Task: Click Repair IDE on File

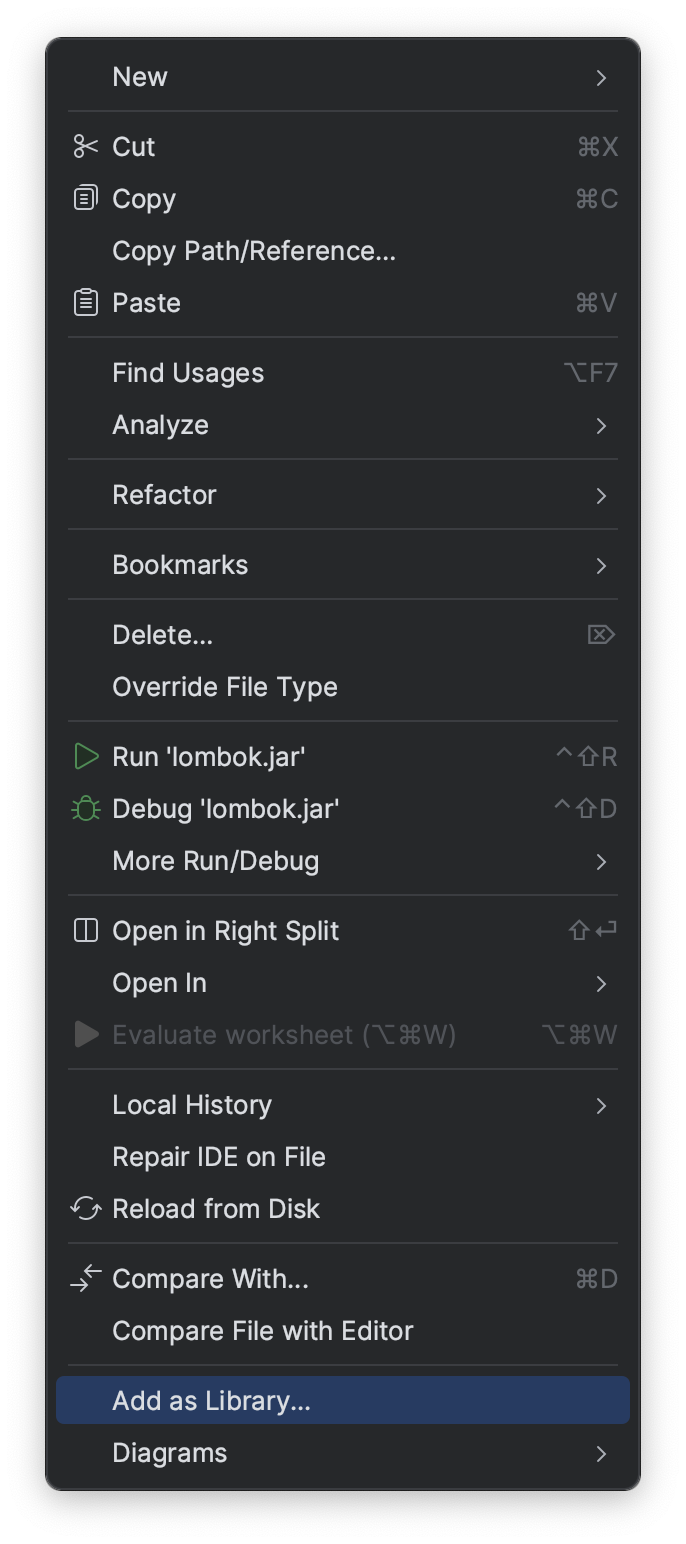Action: [x=218, y=1156]
